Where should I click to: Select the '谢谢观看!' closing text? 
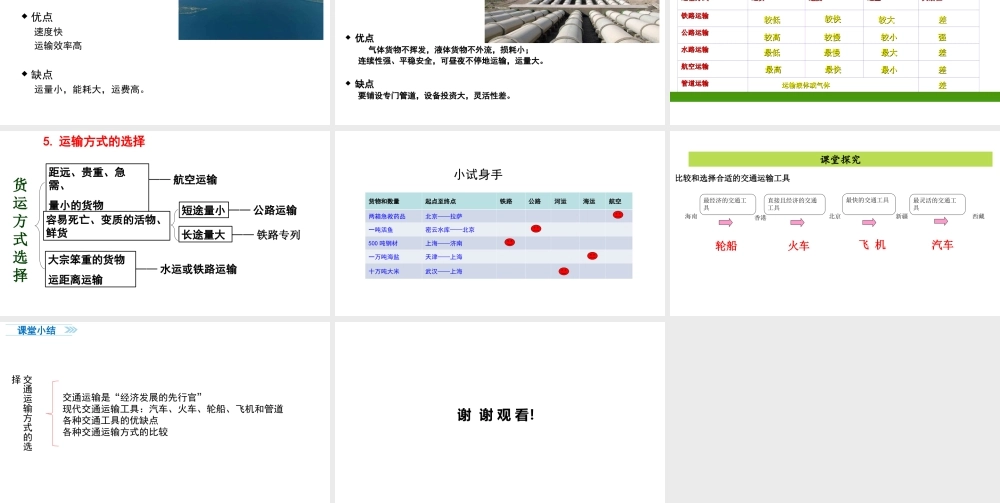[x=496, y=415]
